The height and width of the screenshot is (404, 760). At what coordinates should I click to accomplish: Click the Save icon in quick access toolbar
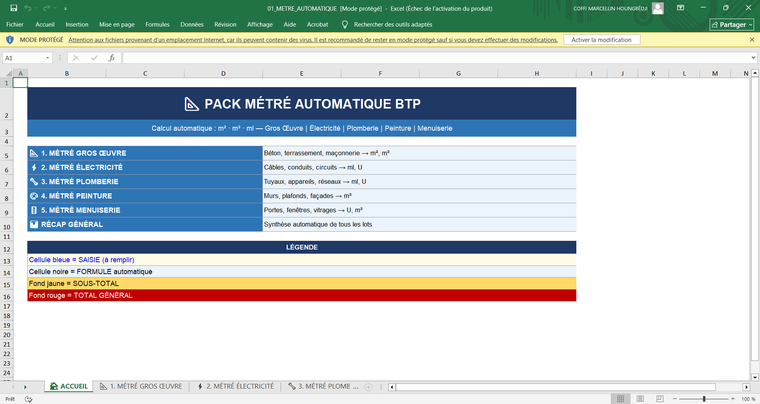(x=11, y=7)
